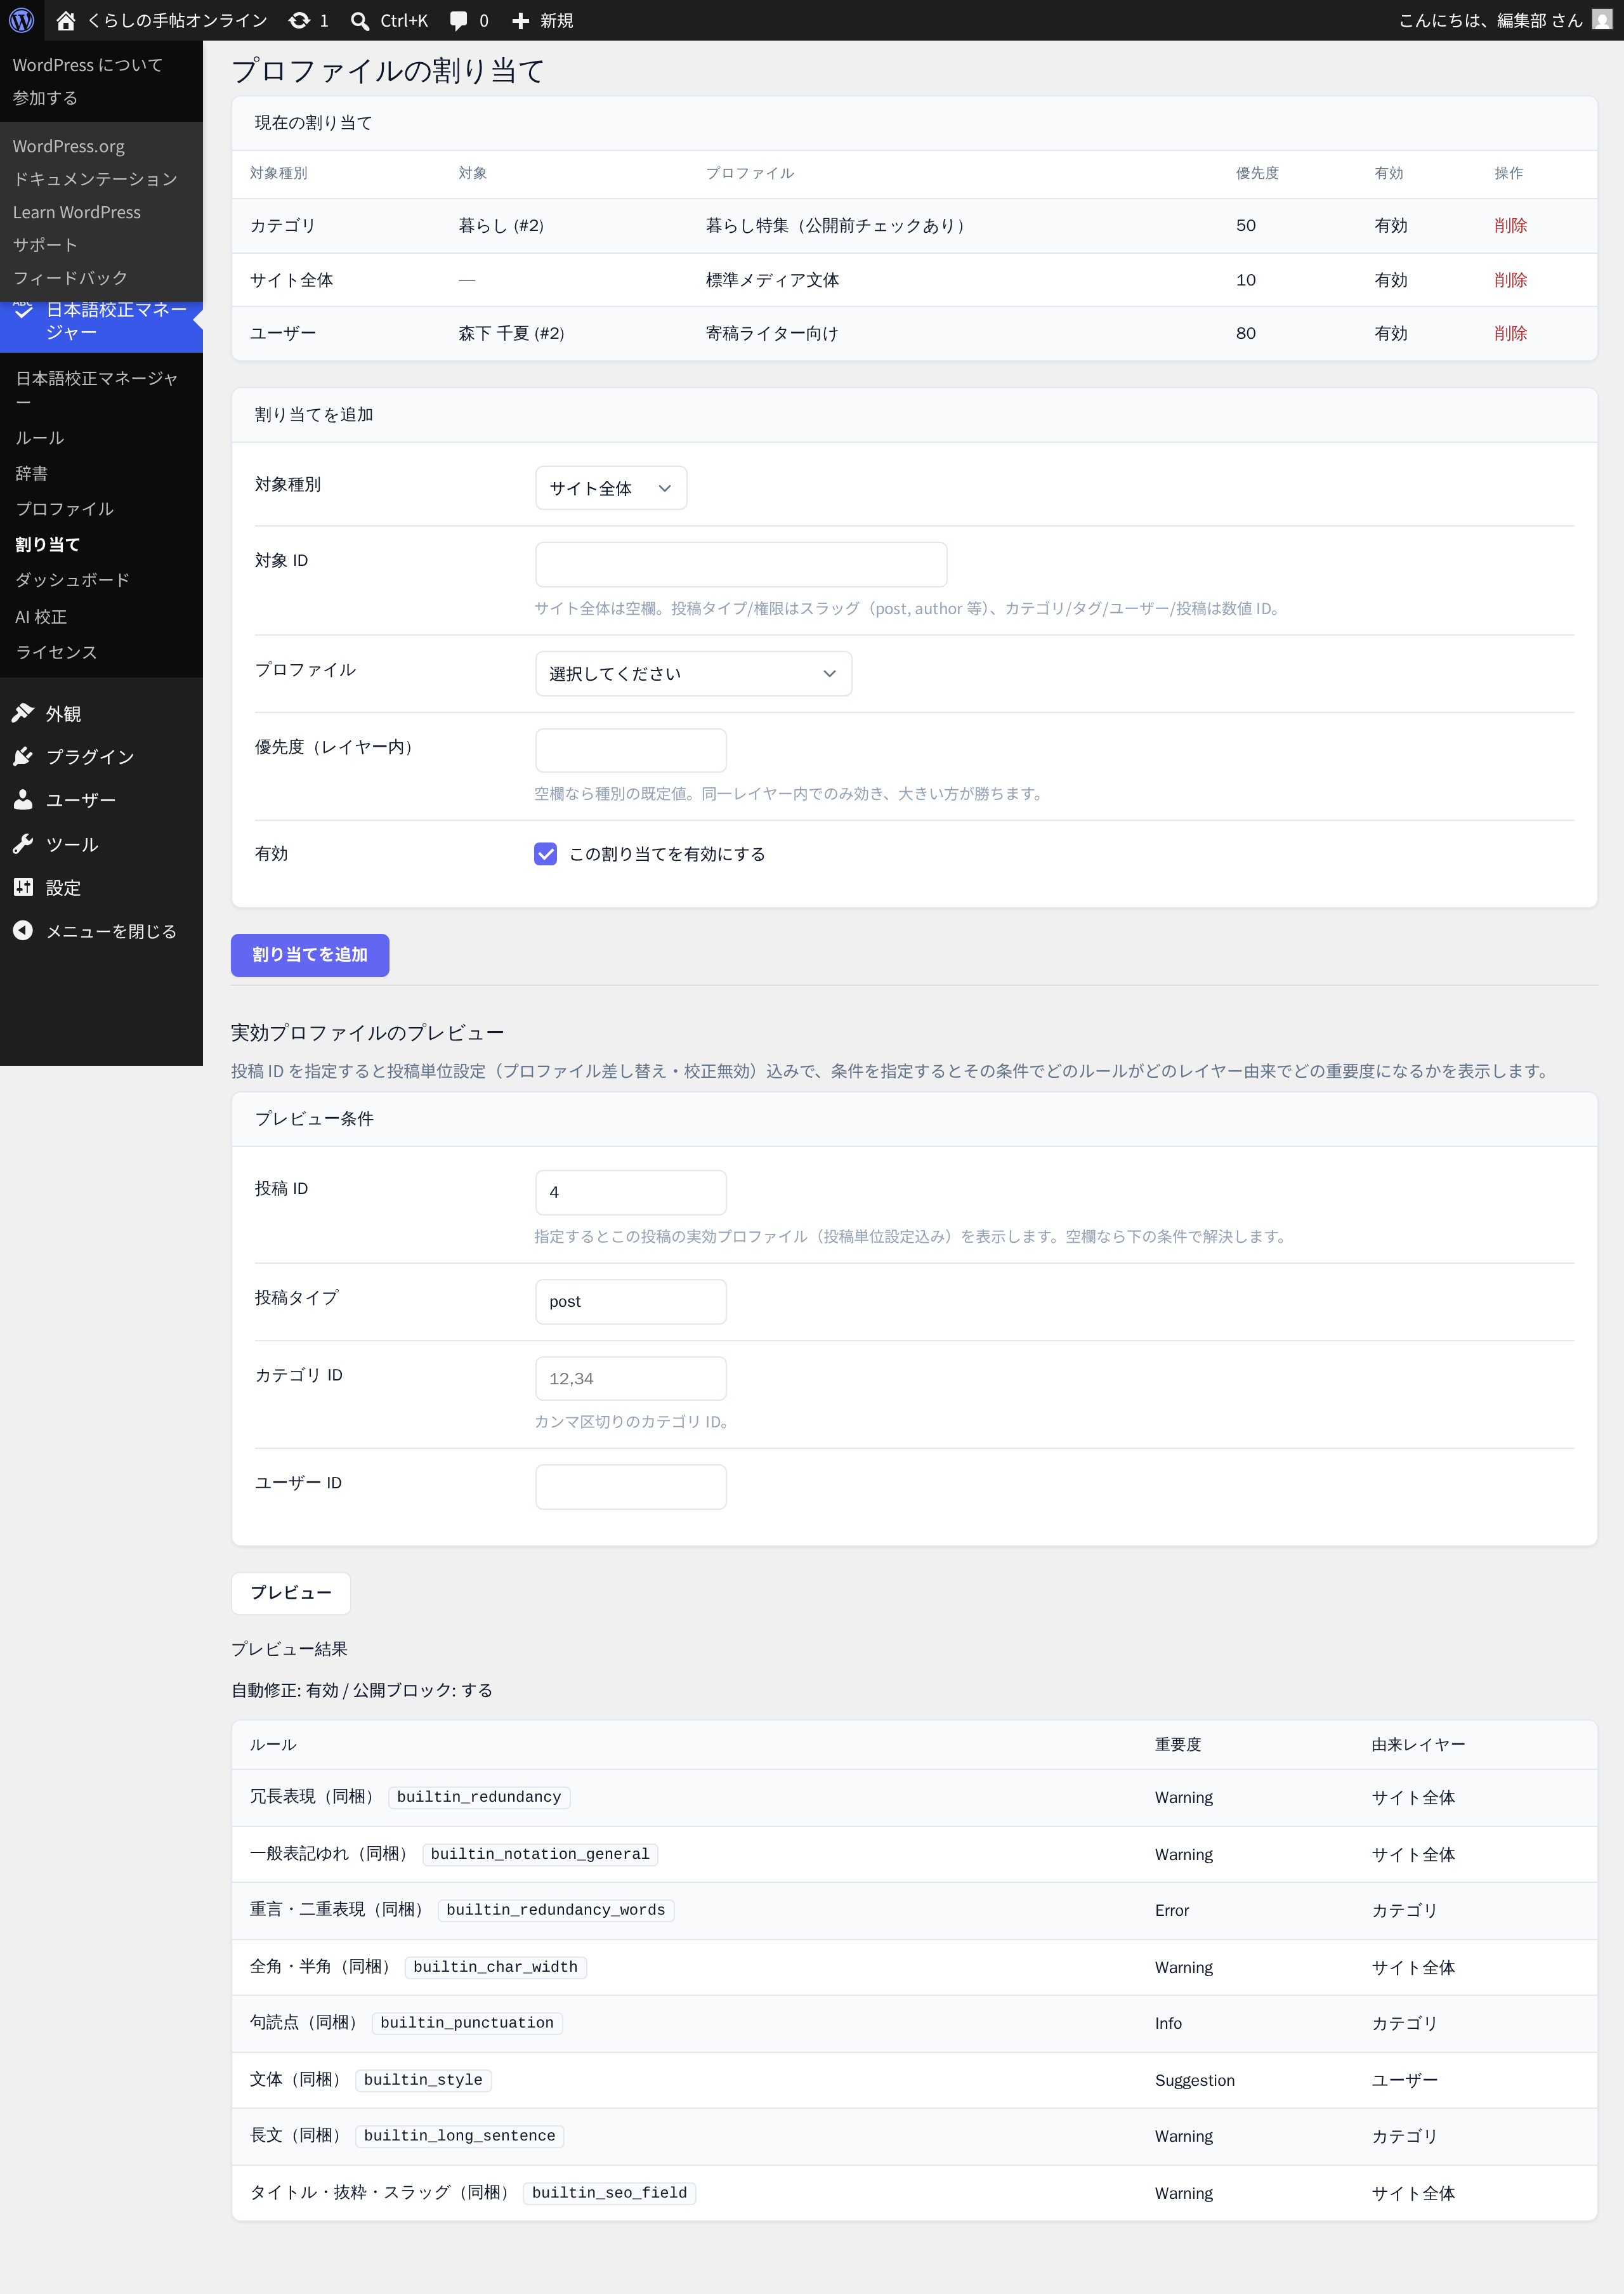Open the WordPress について link
Viewport: 1624px width, 2294px height.
[88, 65]
